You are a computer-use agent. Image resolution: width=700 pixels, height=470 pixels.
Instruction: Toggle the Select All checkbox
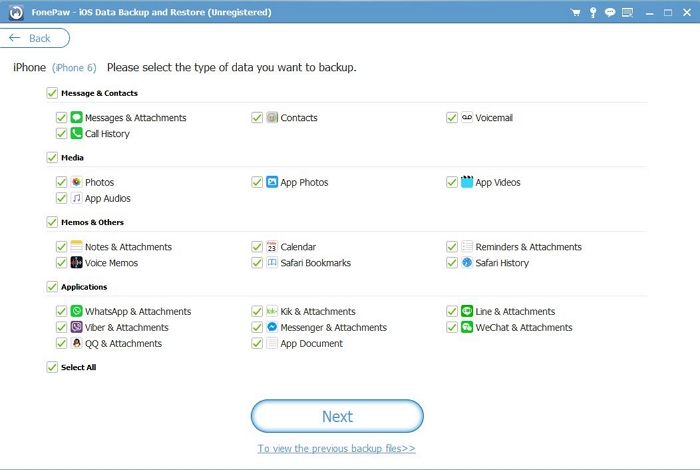pos(52,367)
